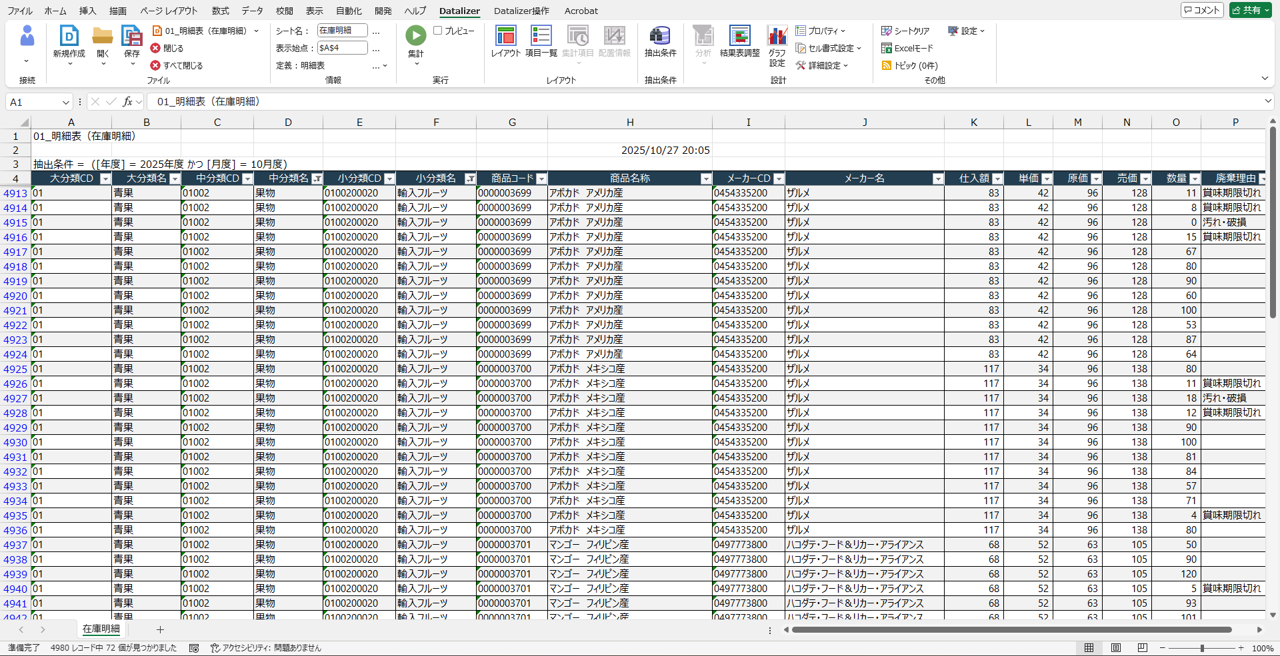Screen dimensions: 1280x656
Task: Switch to page break preview view
Action: coord(1142,648)
